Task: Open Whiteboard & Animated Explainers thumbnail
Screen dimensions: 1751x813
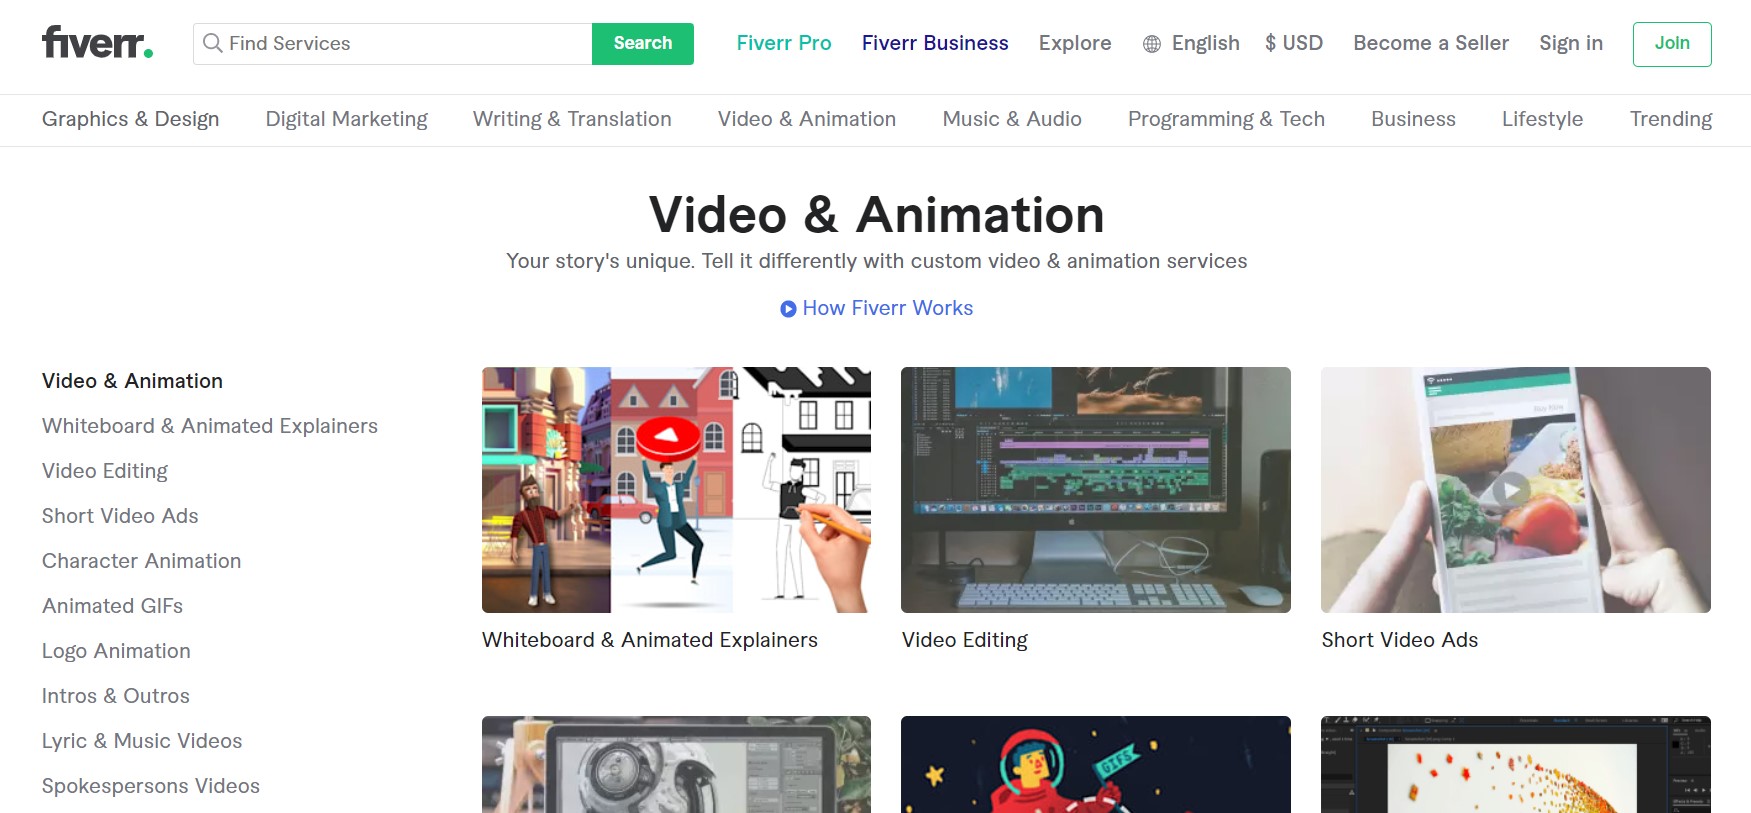Action: tap(676, 490)
